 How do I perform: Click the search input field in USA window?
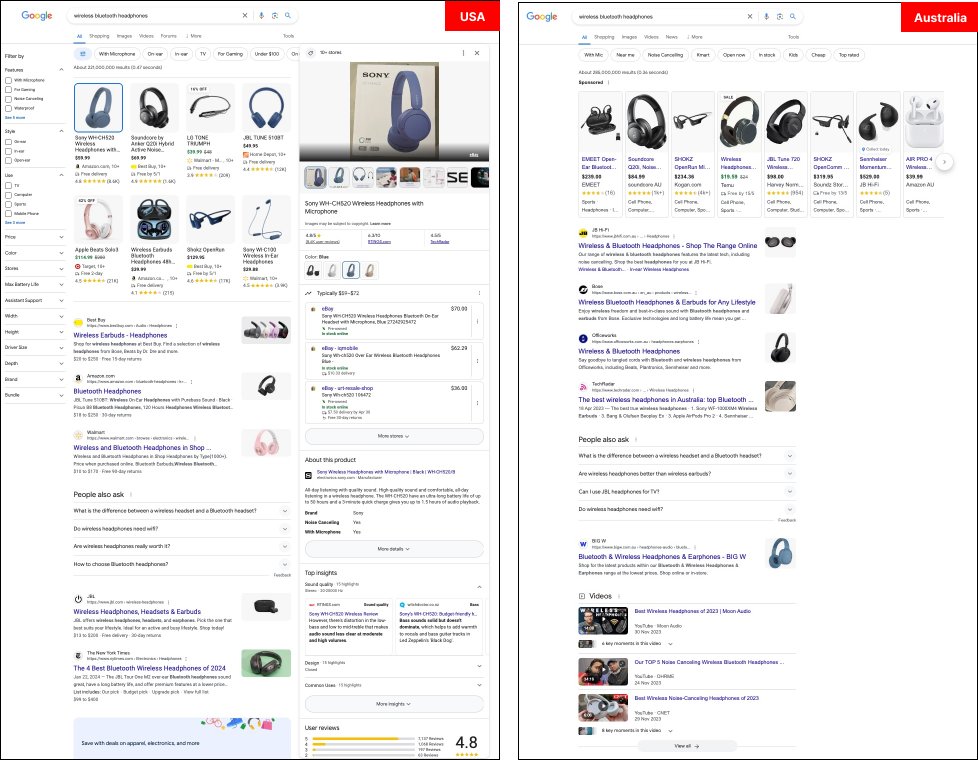156,16
